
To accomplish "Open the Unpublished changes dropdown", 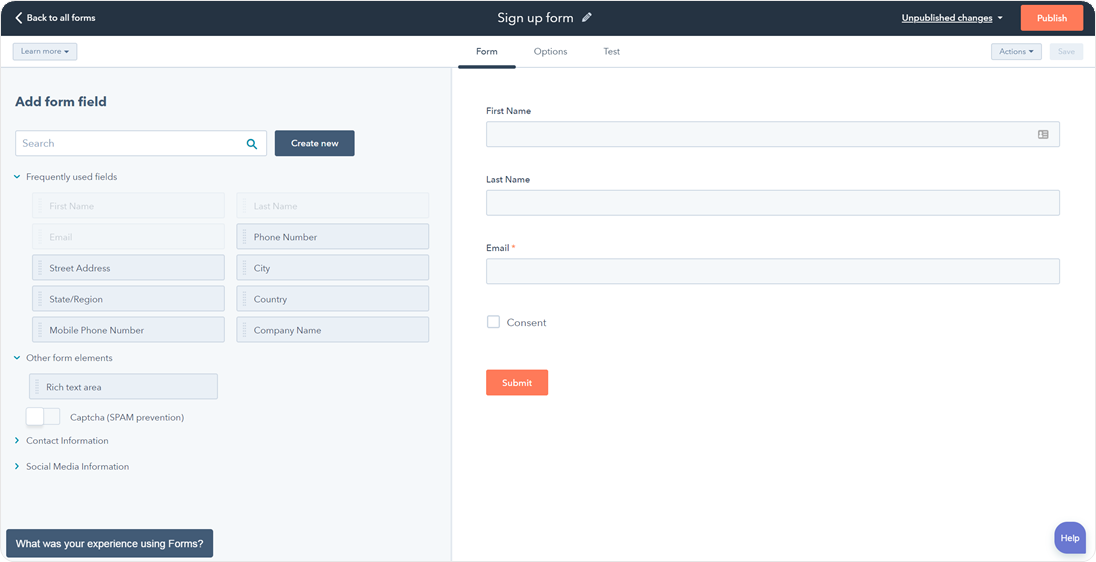I will pyautogui.click(x=951, y=18).
